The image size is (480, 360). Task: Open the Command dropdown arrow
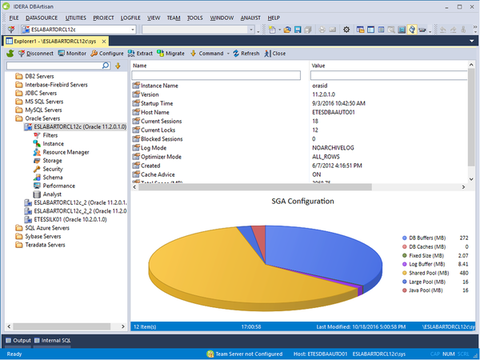(228, 53)
